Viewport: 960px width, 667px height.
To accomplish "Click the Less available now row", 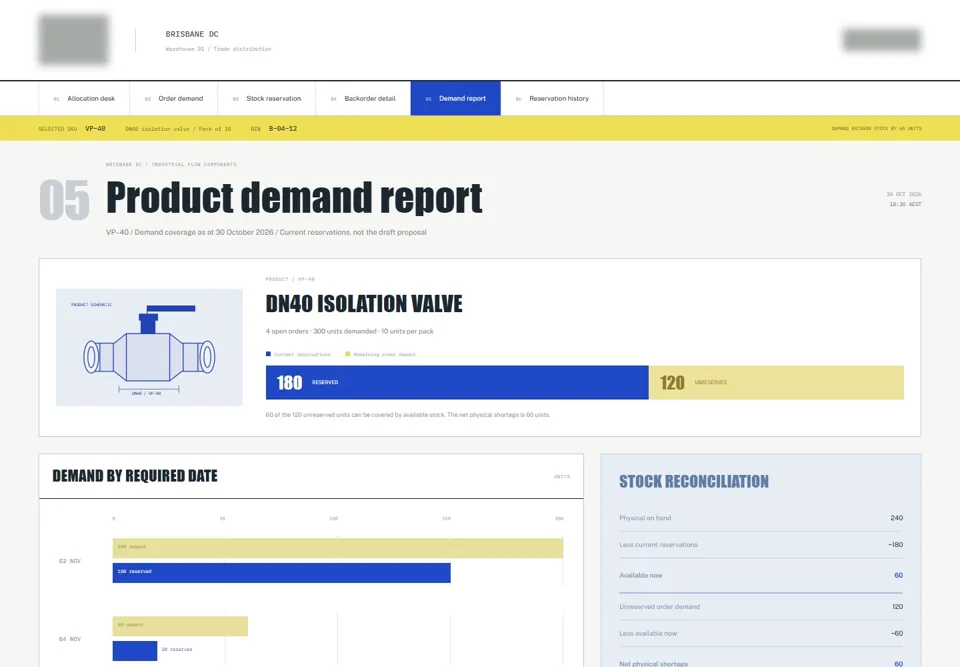I will 761,633.
